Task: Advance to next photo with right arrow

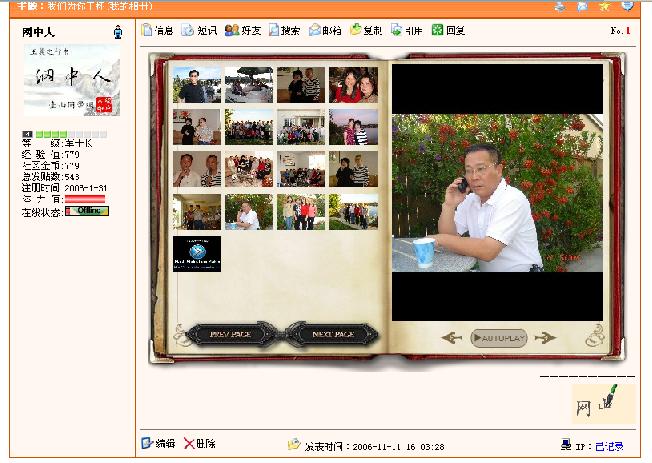Action: pyautogui.click(x=545, y=338)
